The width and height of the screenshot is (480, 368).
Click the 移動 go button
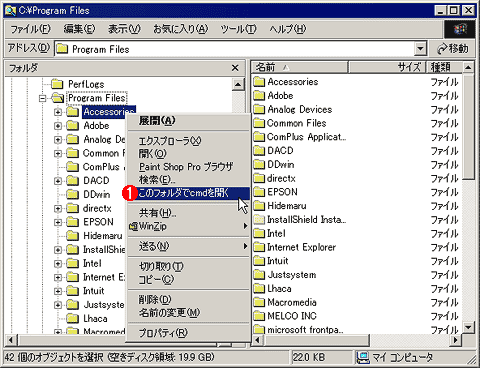453,49
